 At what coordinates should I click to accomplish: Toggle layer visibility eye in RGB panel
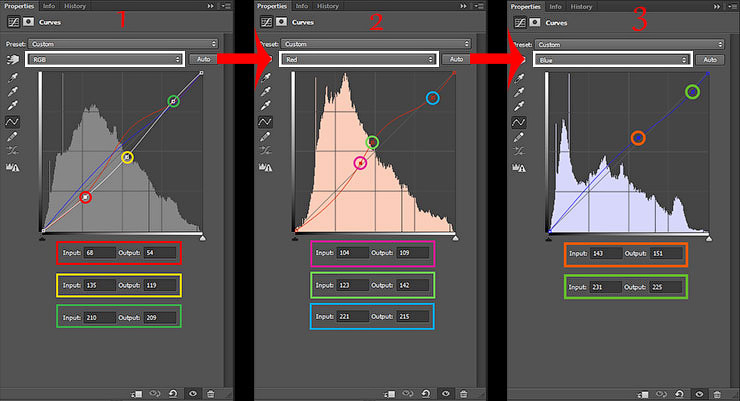tap(193, 393)
